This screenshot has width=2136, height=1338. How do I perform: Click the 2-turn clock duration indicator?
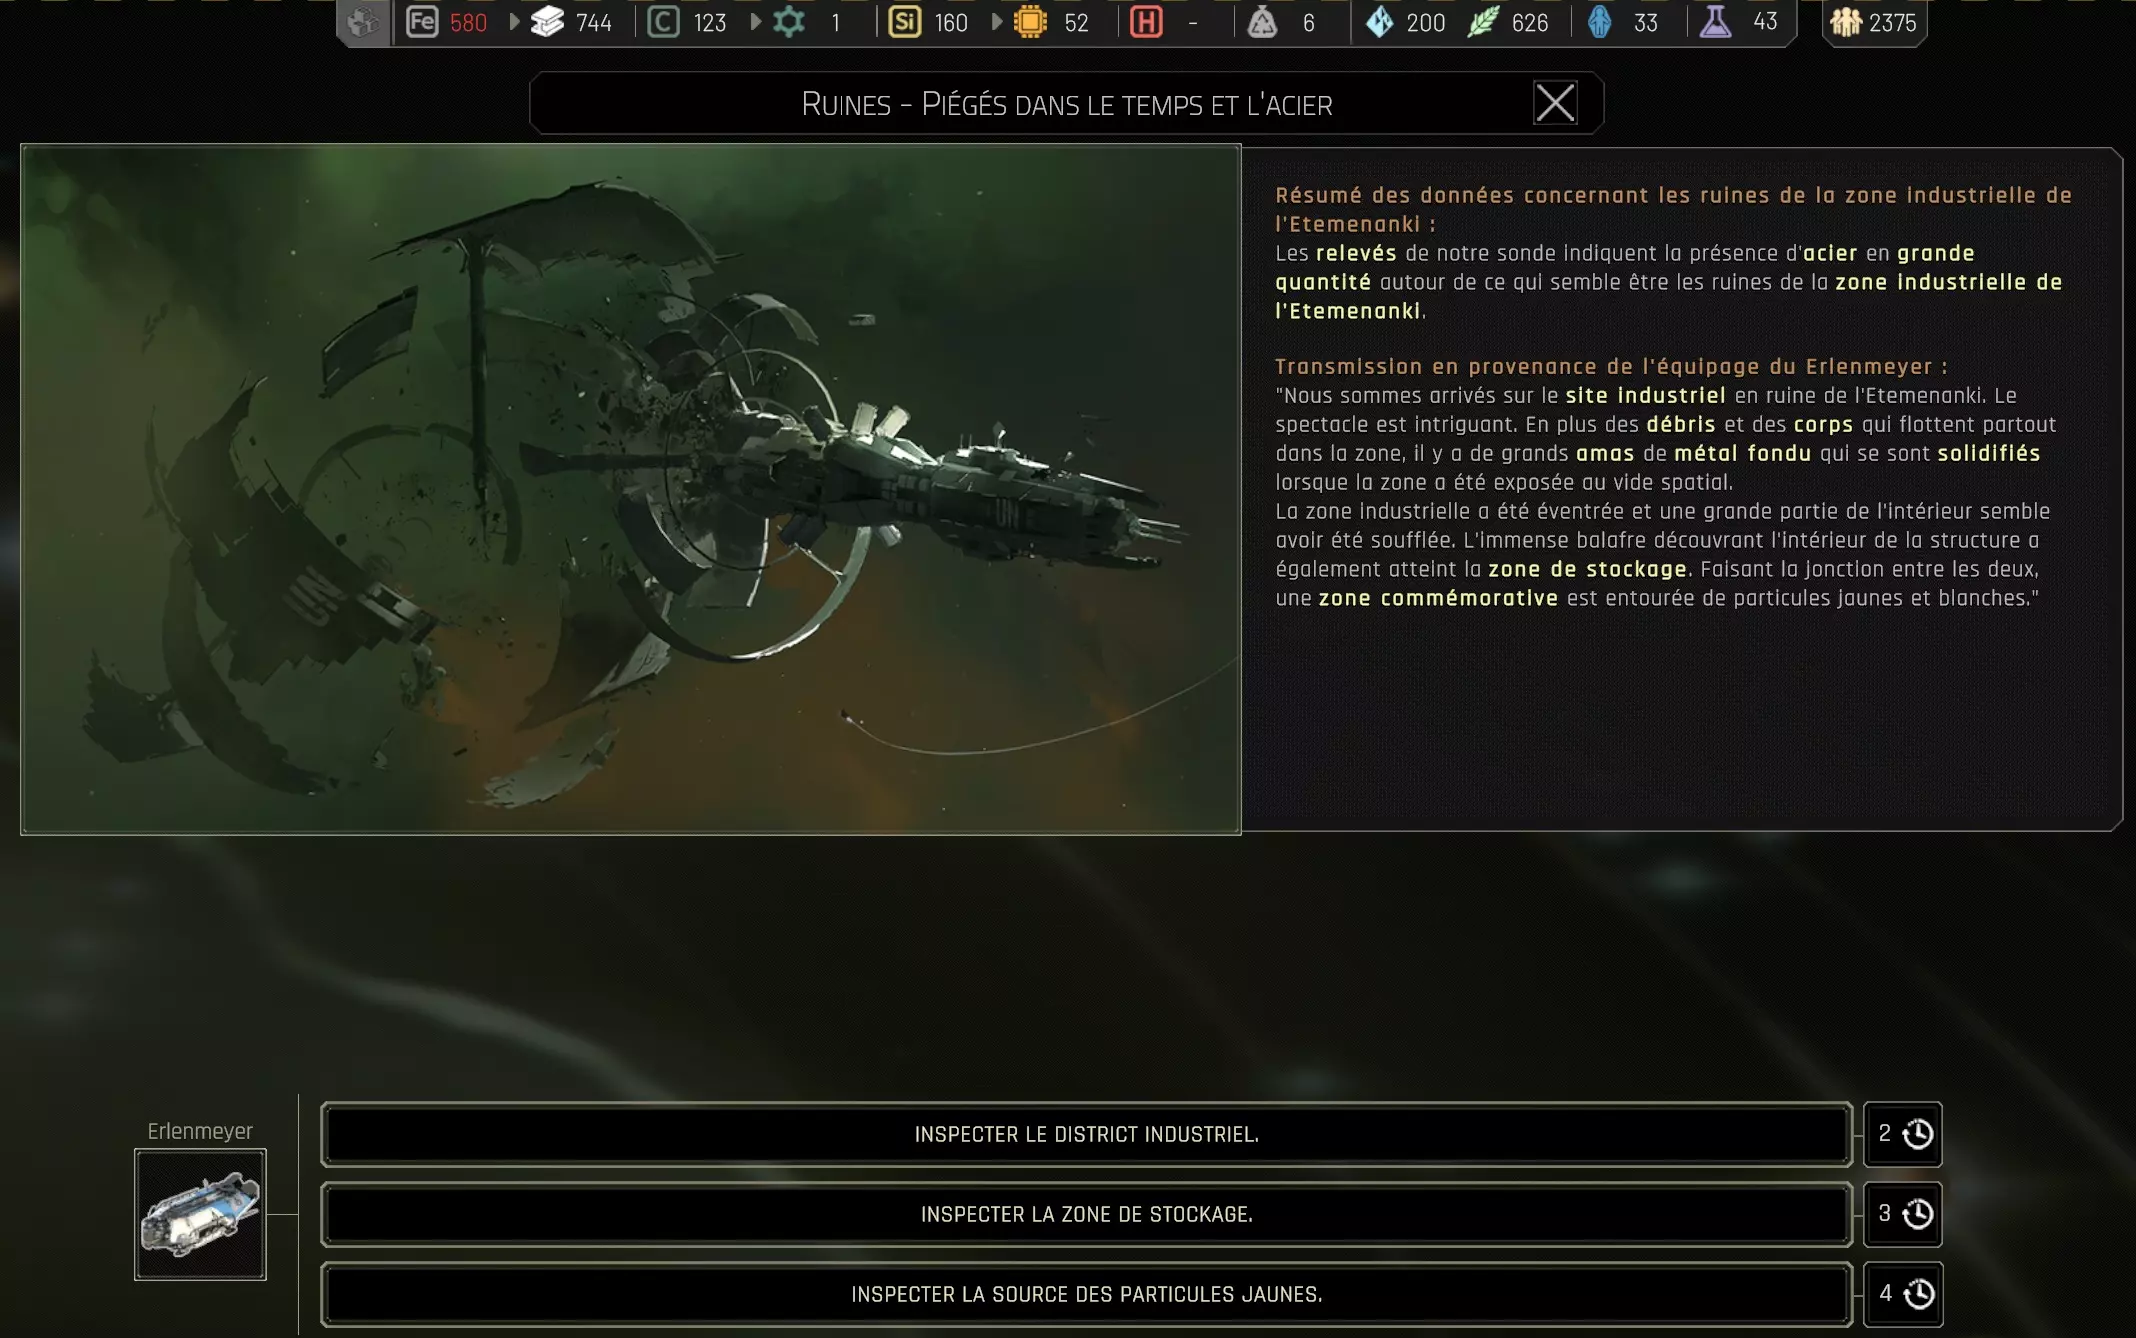(x=1903, y=1134)
